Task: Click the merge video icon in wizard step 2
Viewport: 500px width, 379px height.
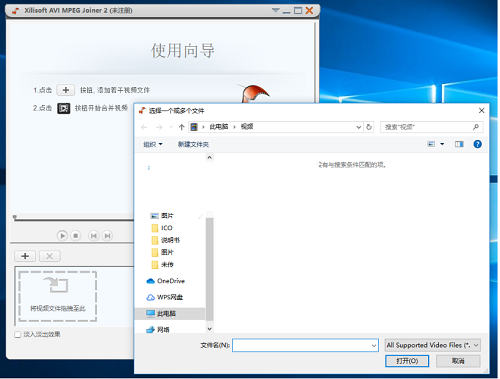Action: pyautogui.click(x=64, y=108)
